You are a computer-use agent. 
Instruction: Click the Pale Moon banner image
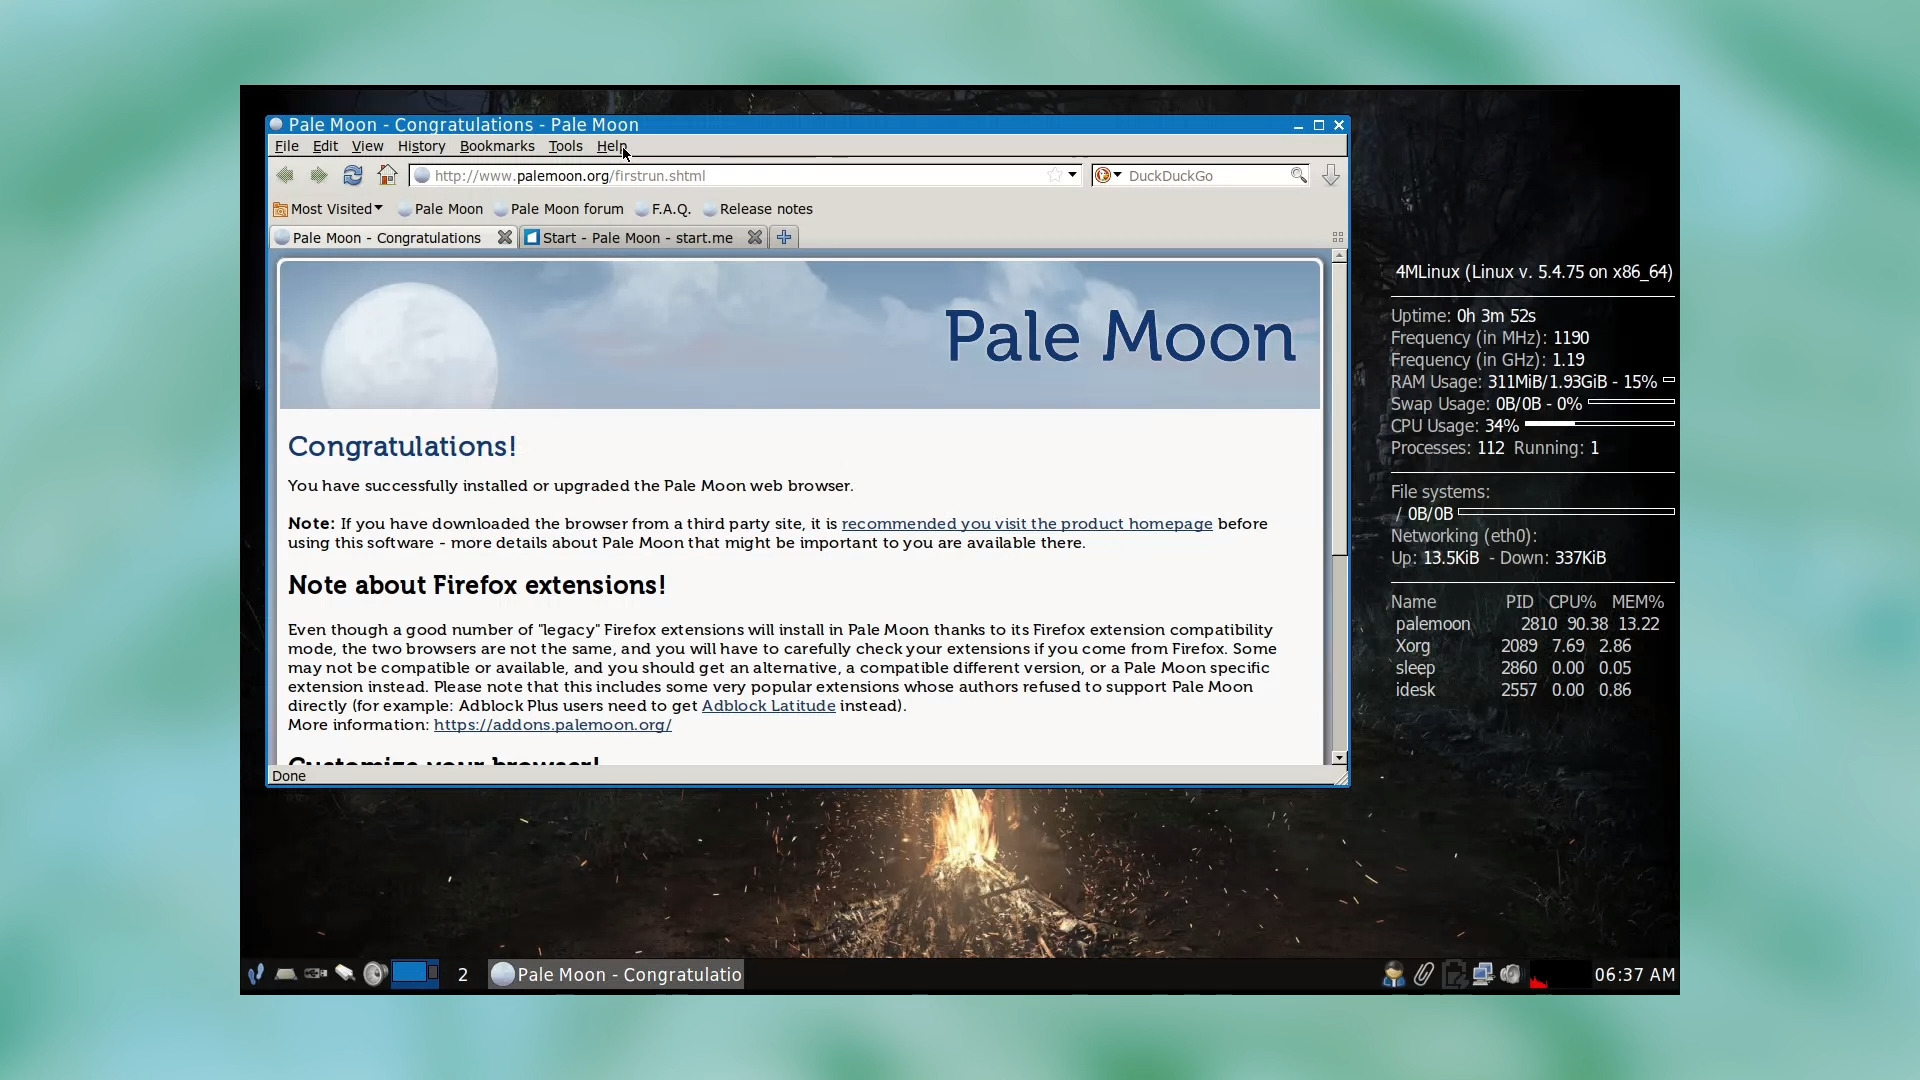tap(800, 335)
